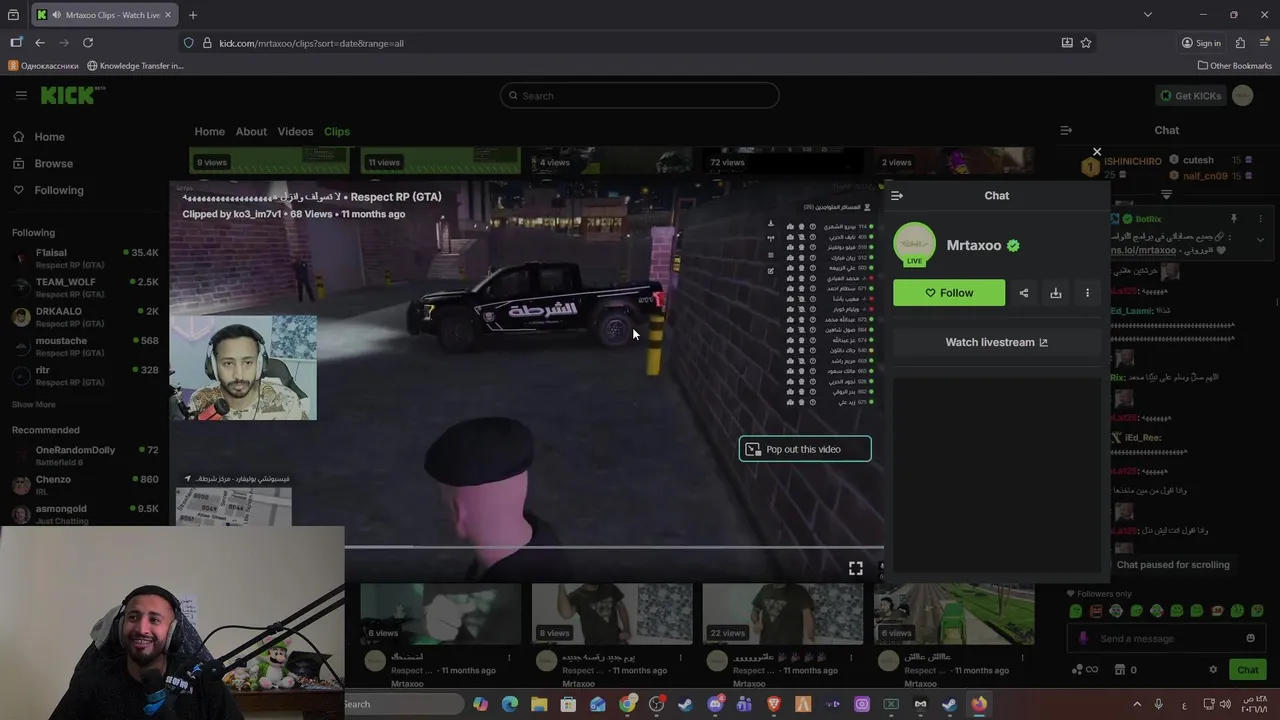Enter fullscreen on the clip player
Viewport: 1280px width, 720px height.
(x=856, y=568)
